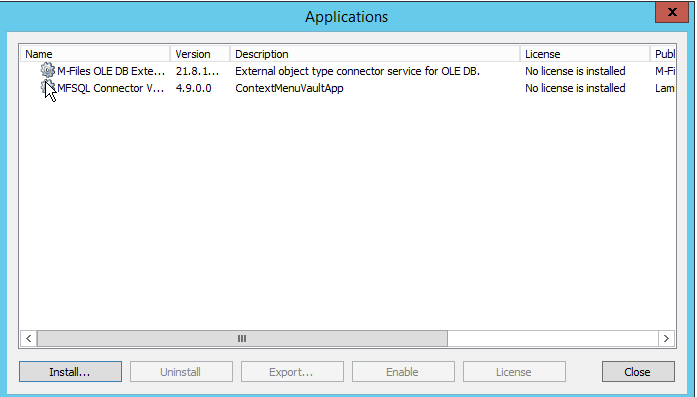This screenshot has width=697, height=397.
Task: Click the Install... button
Action: 70,372
